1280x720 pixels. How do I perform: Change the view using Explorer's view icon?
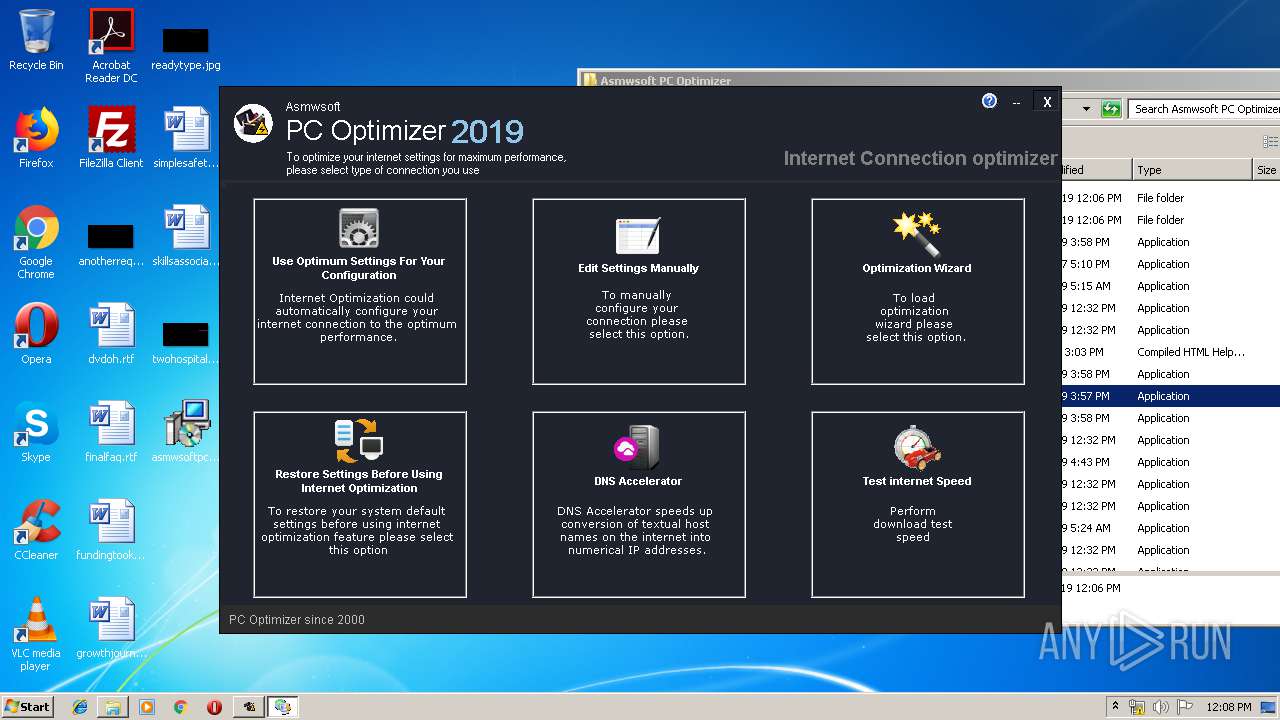(x=1270, y=142)
